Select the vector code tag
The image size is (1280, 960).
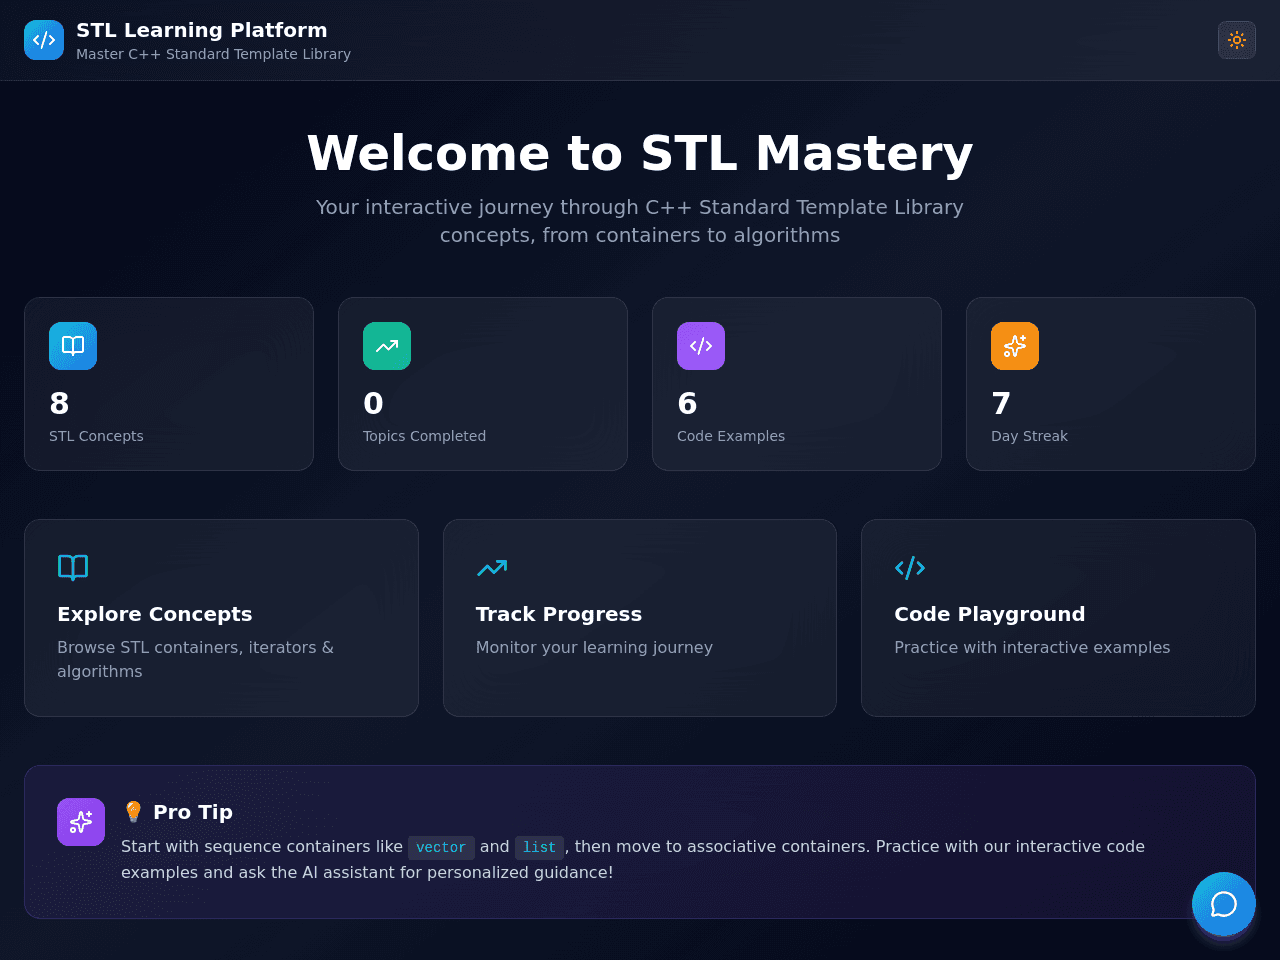441,847
